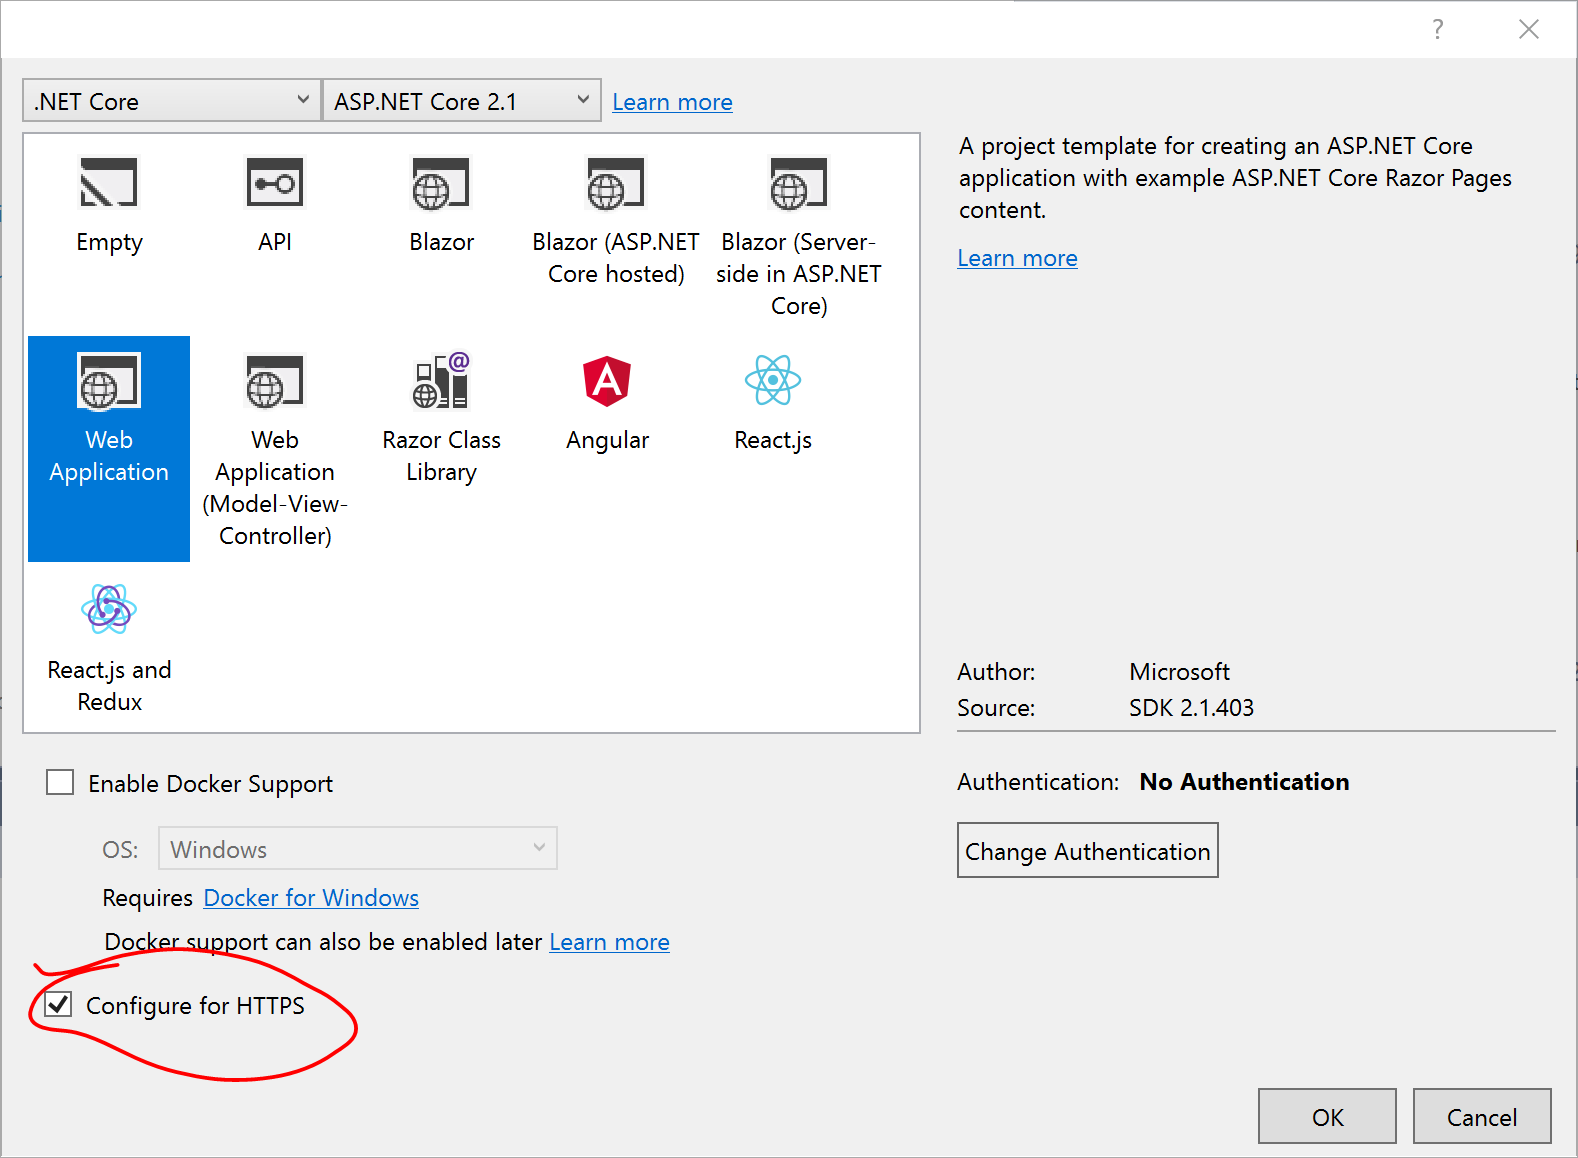The height and width of the screenshot is (1158, 1578).
Task: Click the Change Authentication button
Action: 1087,850
